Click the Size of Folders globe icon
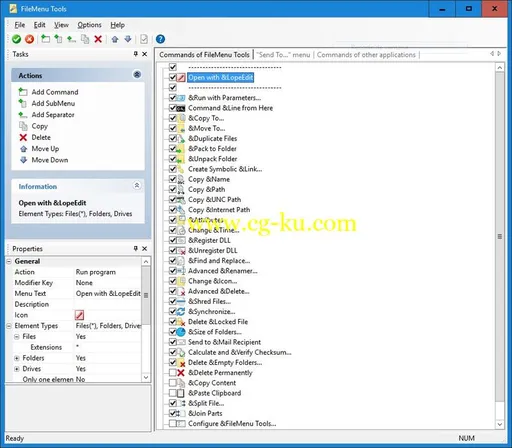Screen dimensions: 512x448 coord(181,332)
